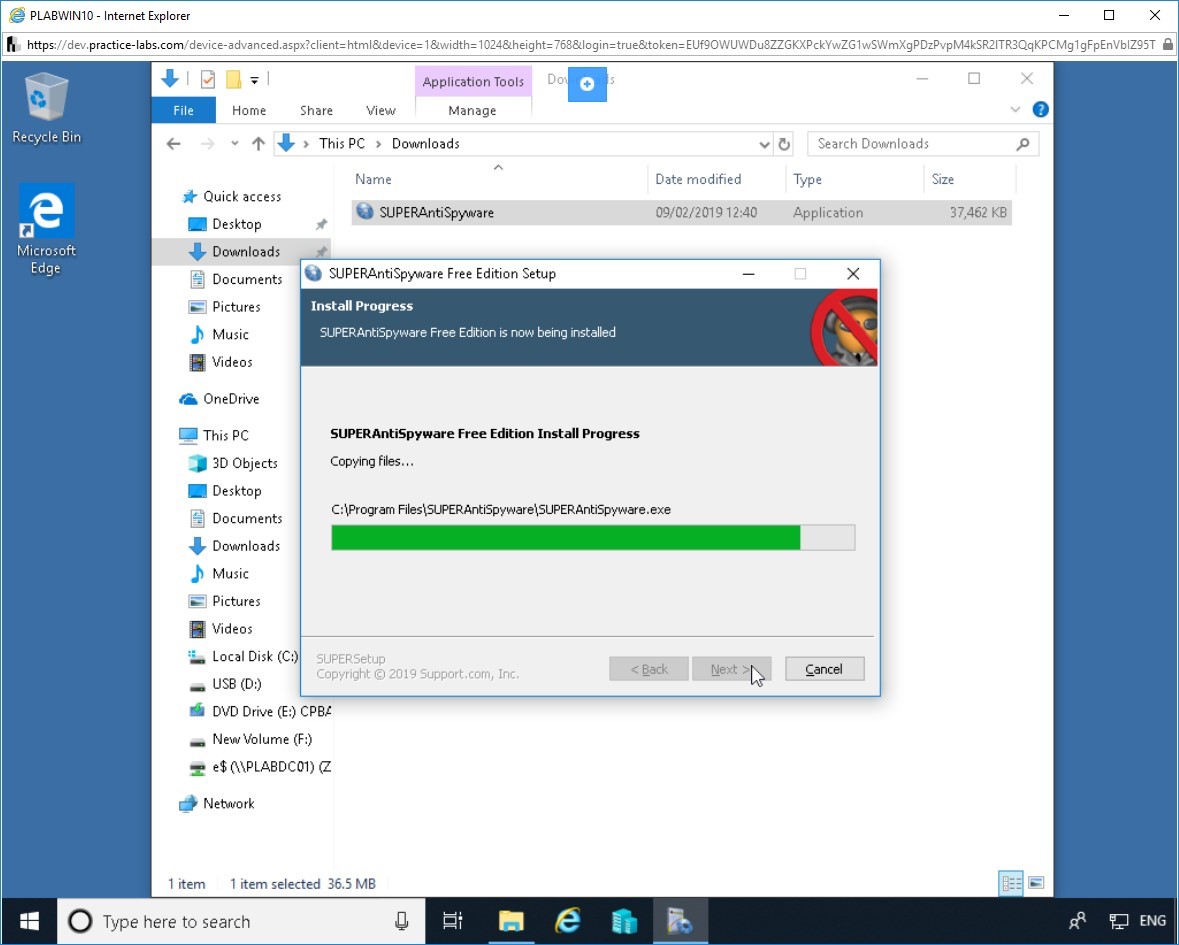Image resolution: width=1179 pixels, height=945 pixels.
Task: Click the New Folder icon in title bar
Action: pos(233,79)
